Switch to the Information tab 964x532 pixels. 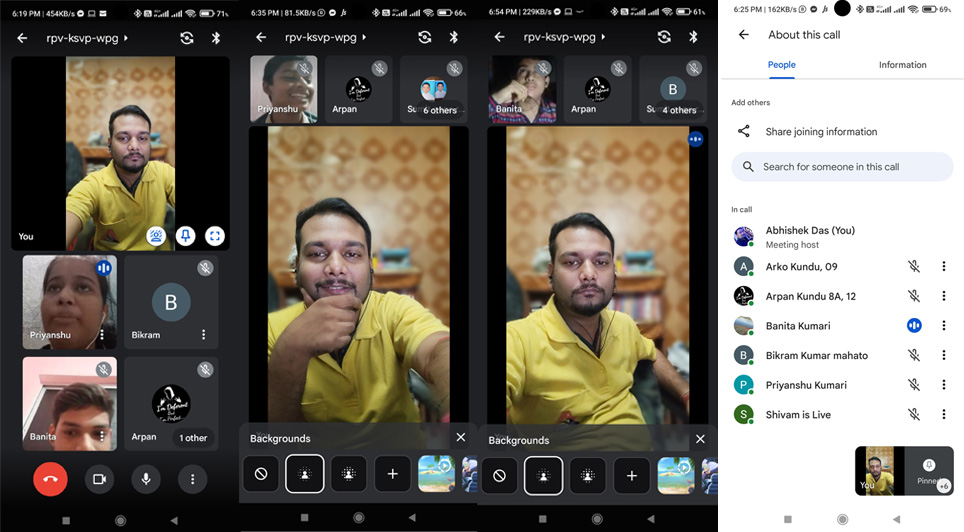pyautogui.click(x=902, y=65)
